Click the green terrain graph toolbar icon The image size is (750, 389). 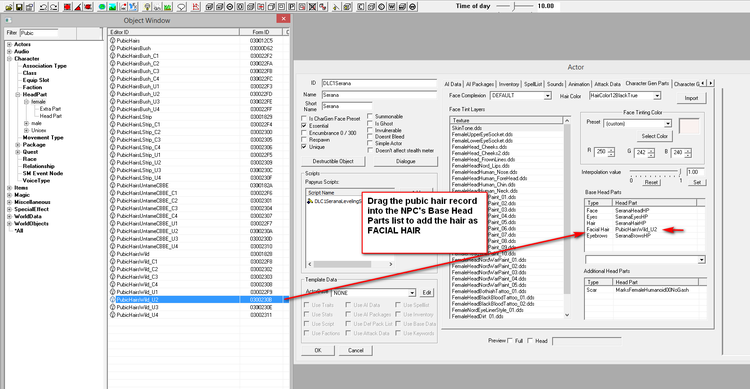tap(167, 7)
